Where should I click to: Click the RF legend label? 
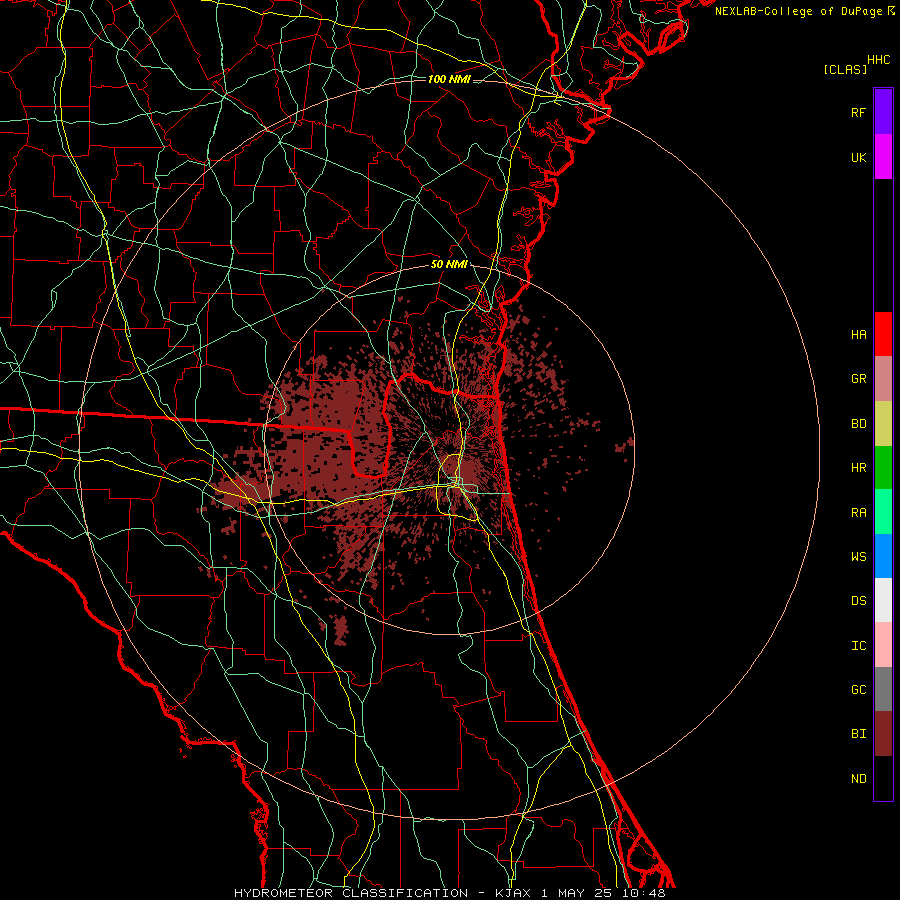[x=859, y=112]
